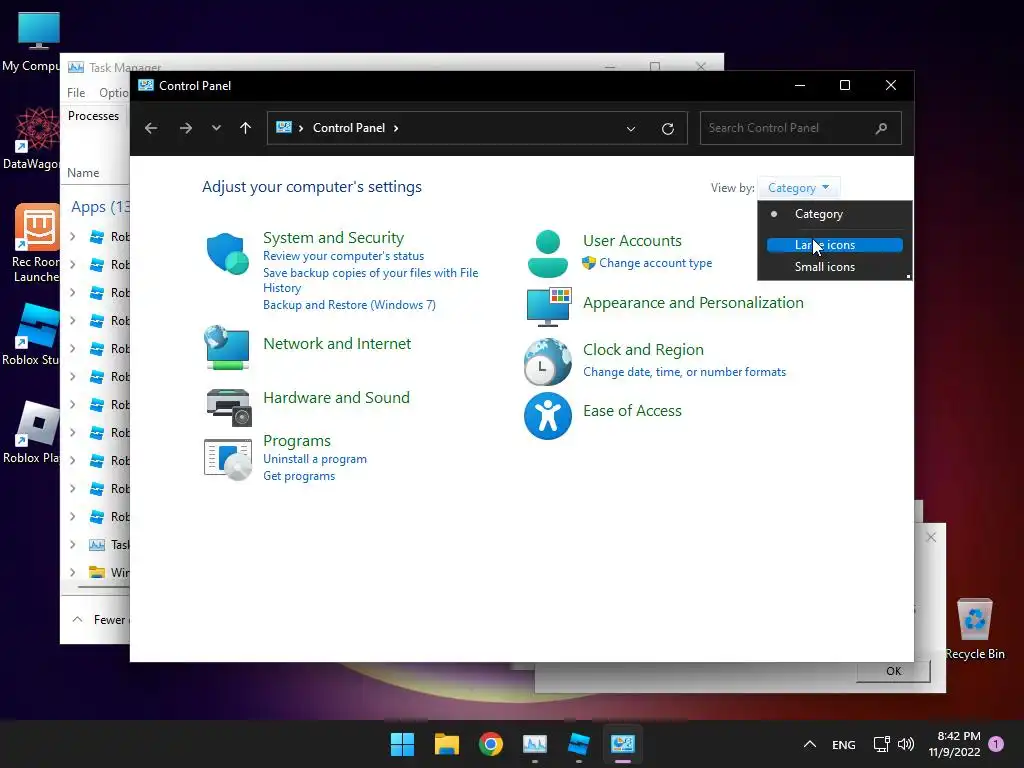
Task: Go forward with the Control Panel forward arrow
Action: [x=185, y=128]
